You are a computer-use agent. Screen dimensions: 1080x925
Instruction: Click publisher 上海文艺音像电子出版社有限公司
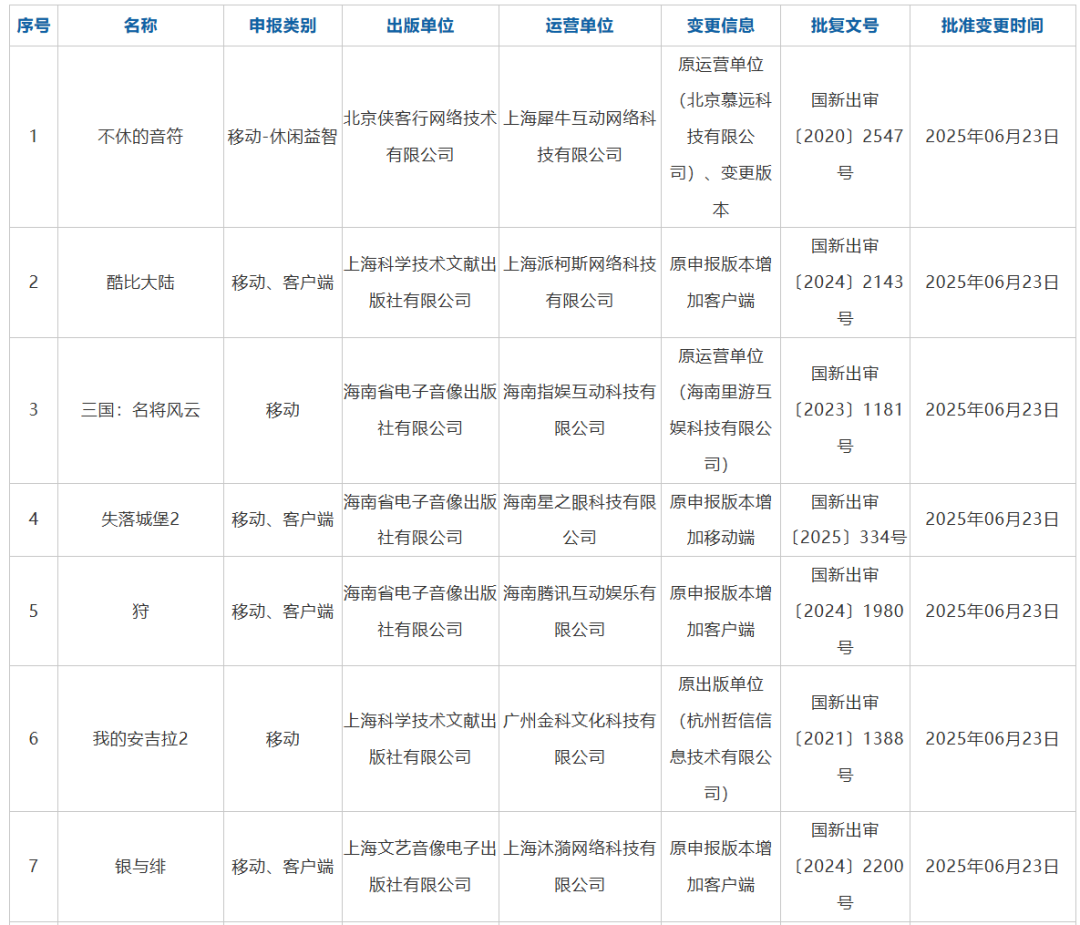point(420,866)
